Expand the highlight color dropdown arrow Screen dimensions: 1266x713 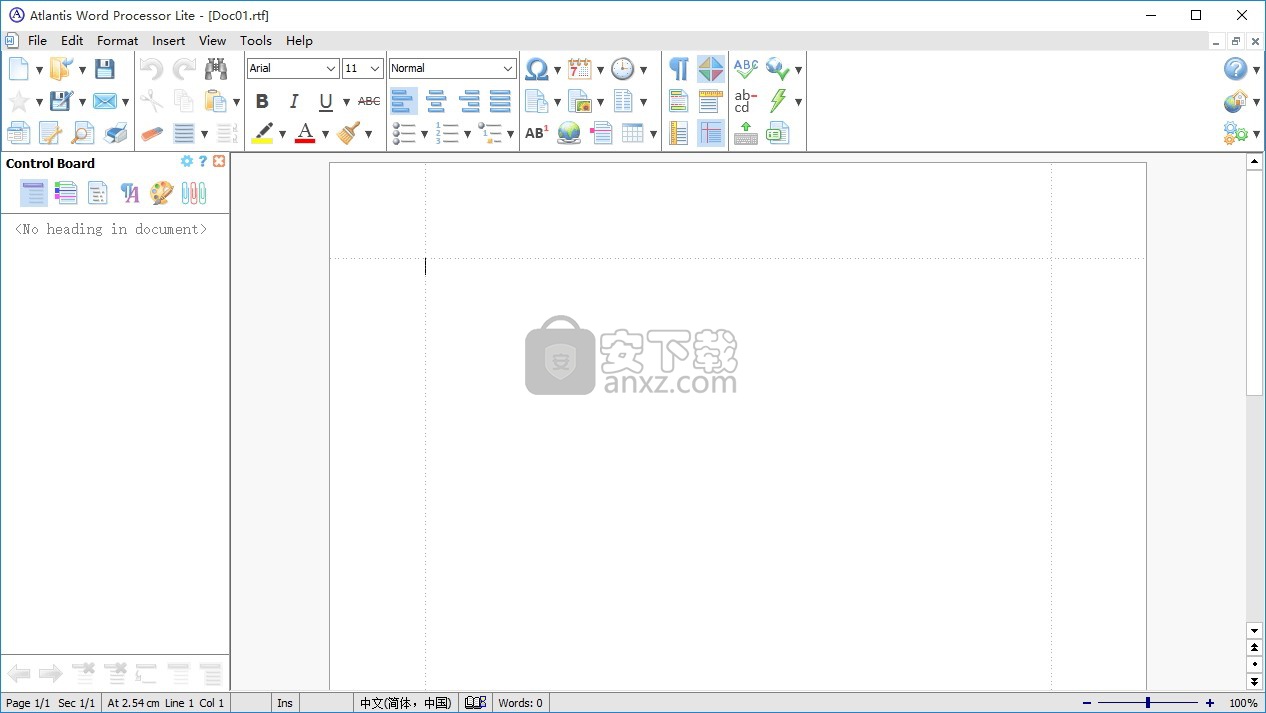click(x=282, y=134)
